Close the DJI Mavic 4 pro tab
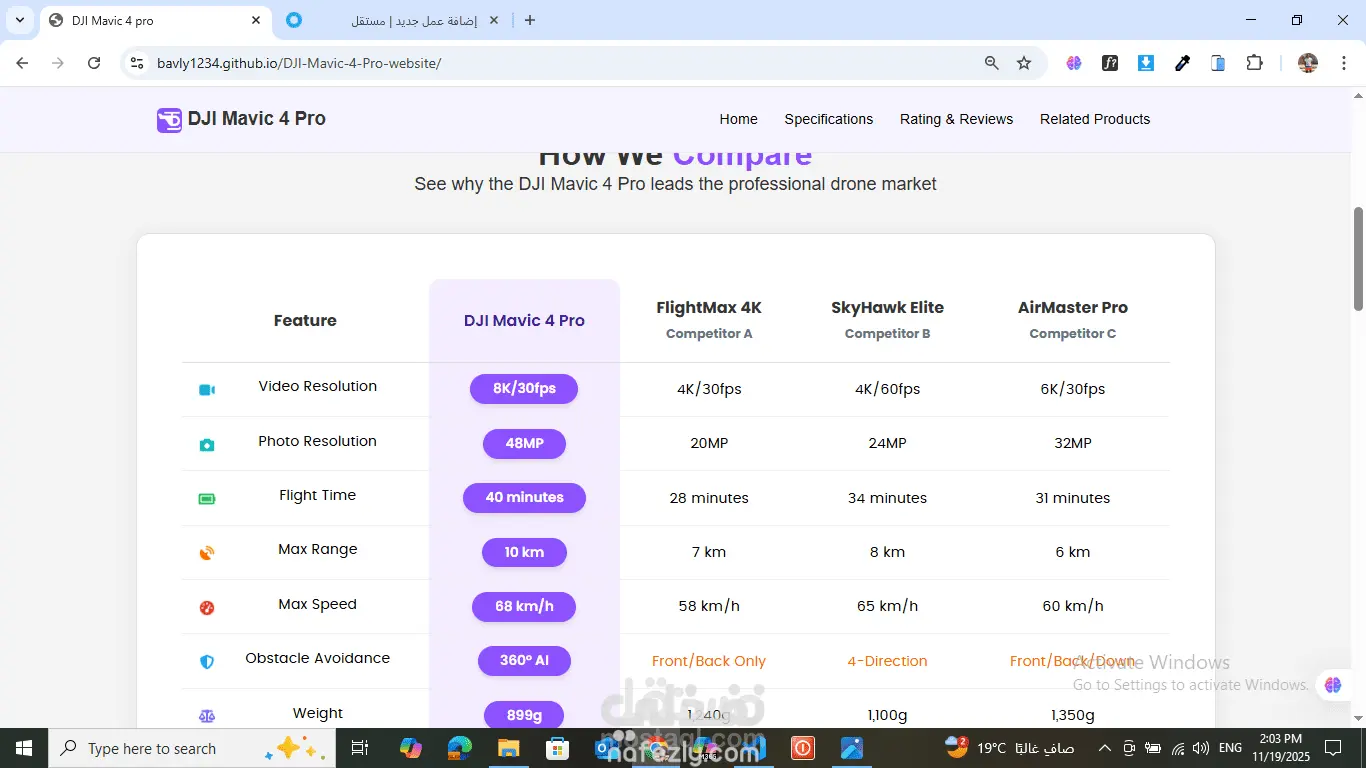Viewport: 1366px width, 768px height. (x=256, y=20)
